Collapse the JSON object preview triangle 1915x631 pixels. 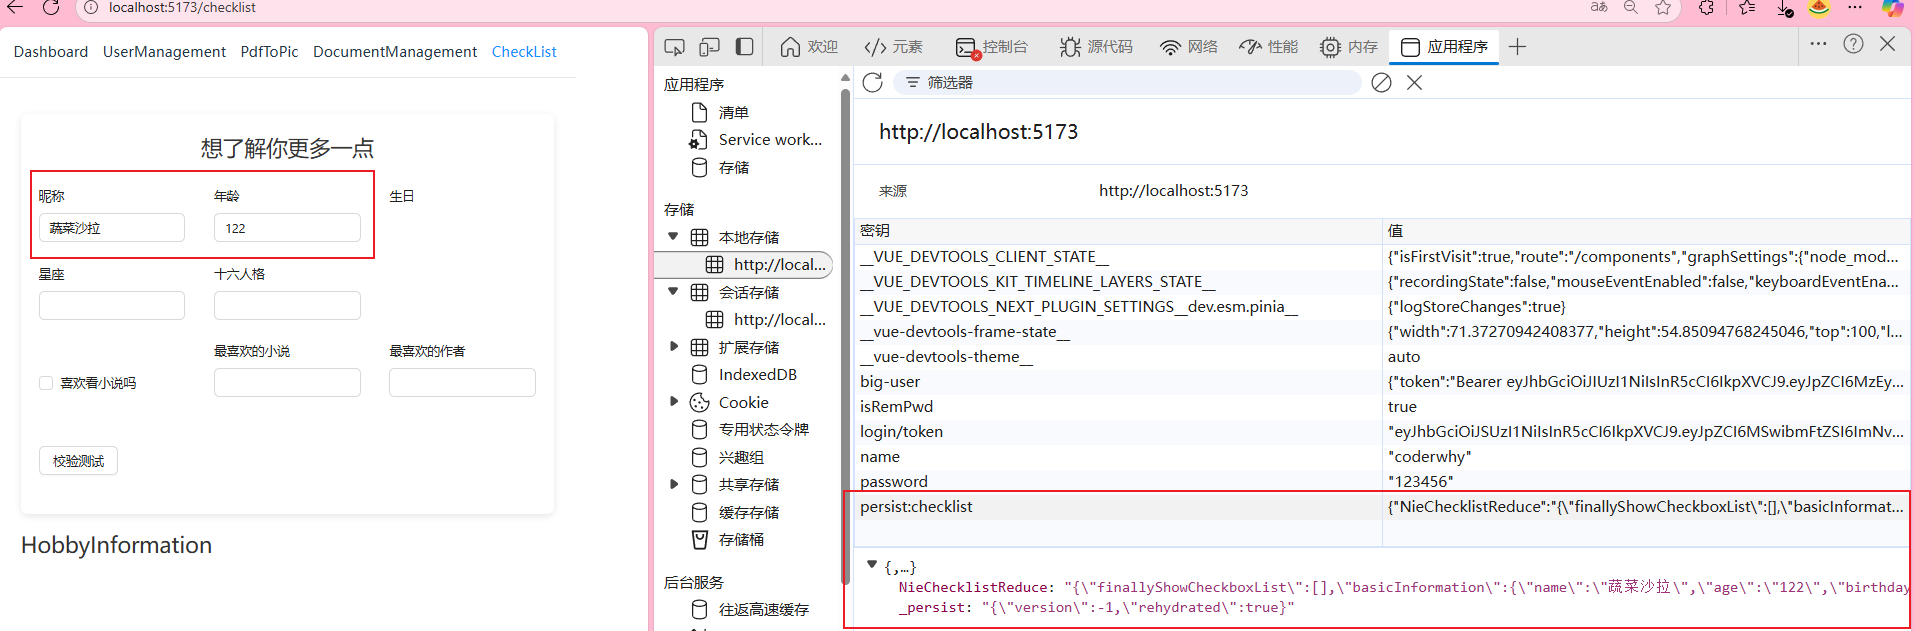[x=872, y=566]
